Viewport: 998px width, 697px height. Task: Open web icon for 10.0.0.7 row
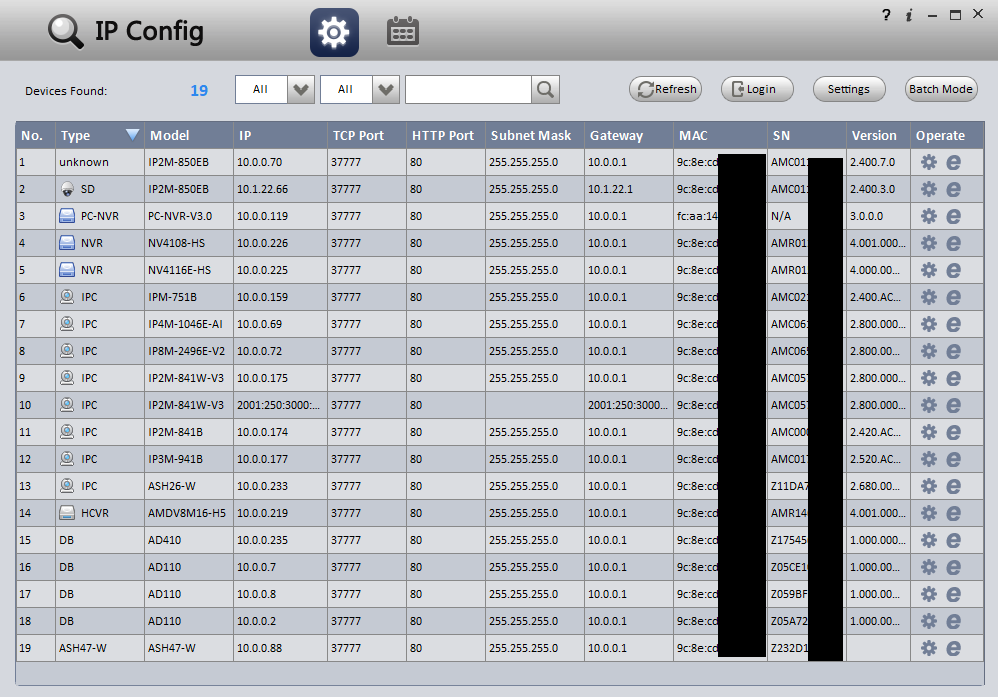click(953, 567)
